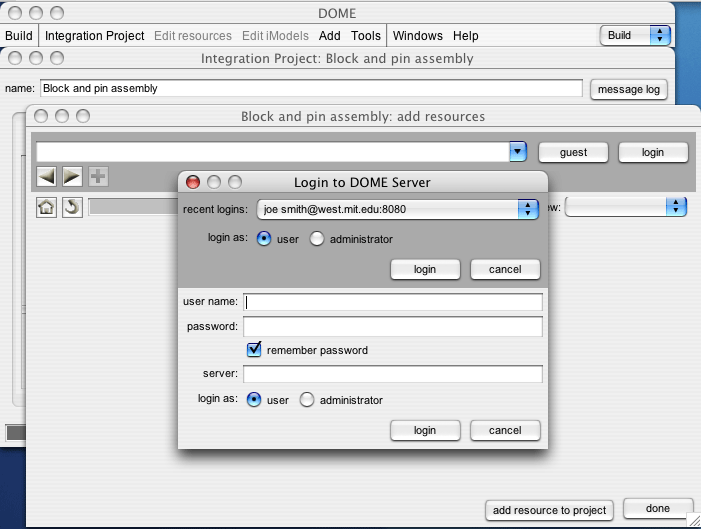Open the Tools menu
The width and height of the screenshot is (701, 529).
[366, 36]
